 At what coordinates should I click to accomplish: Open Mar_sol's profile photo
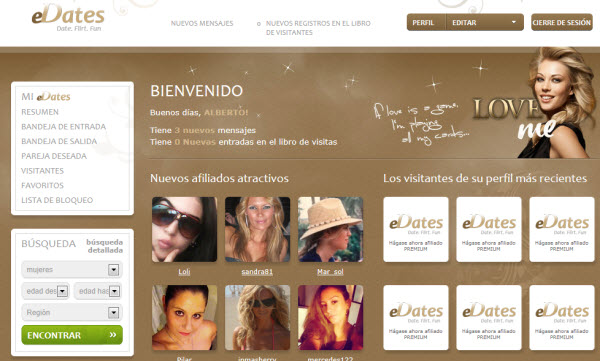331,229
